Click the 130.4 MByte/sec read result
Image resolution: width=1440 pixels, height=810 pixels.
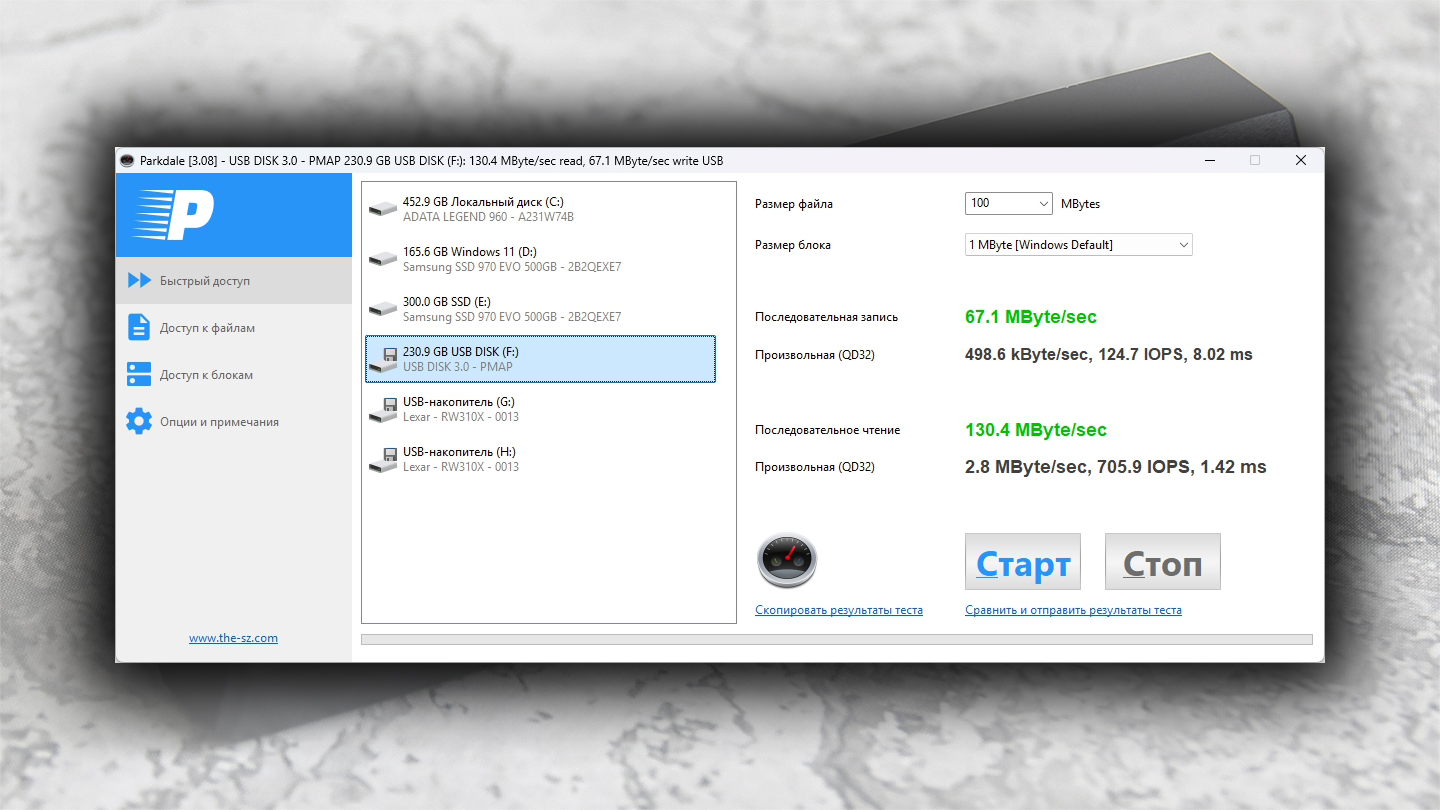tap(1036, 430)
